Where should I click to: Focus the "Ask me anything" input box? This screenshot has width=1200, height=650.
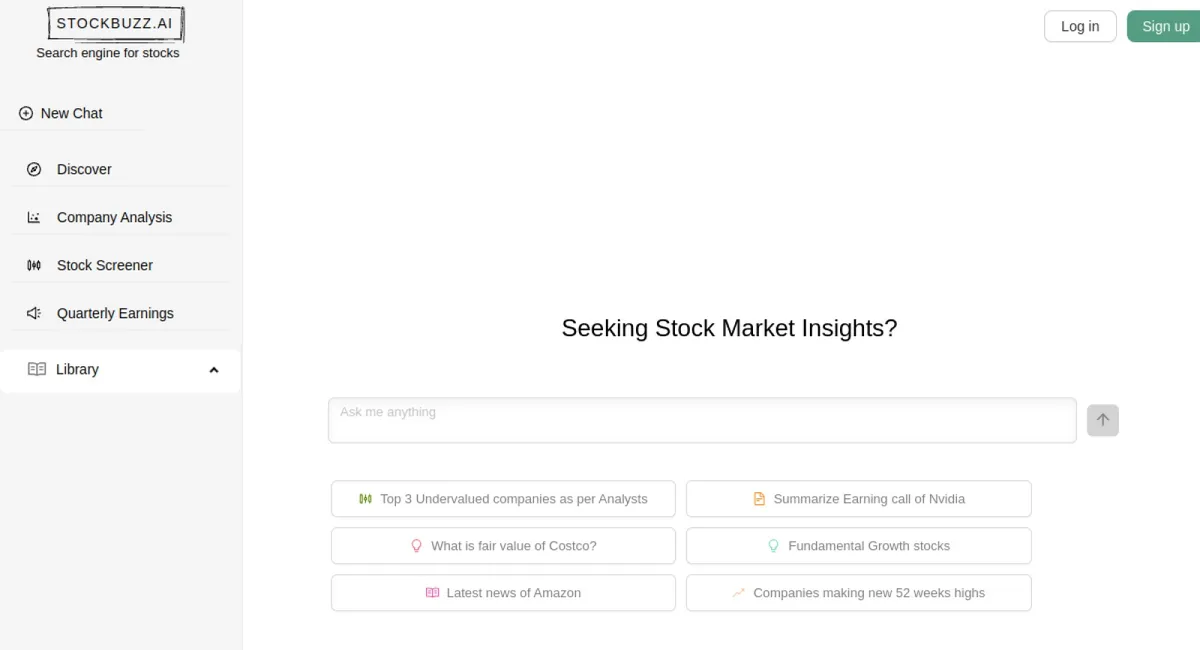(x=702, y=420)
